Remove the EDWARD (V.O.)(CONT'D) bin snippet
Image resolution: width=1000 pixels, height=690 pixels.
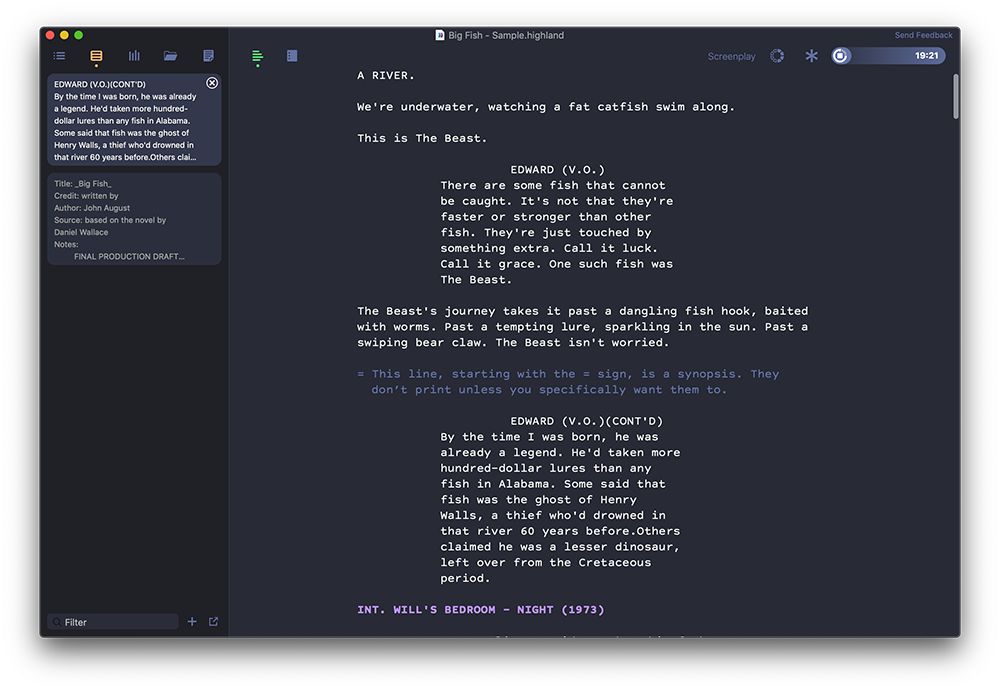212,83
